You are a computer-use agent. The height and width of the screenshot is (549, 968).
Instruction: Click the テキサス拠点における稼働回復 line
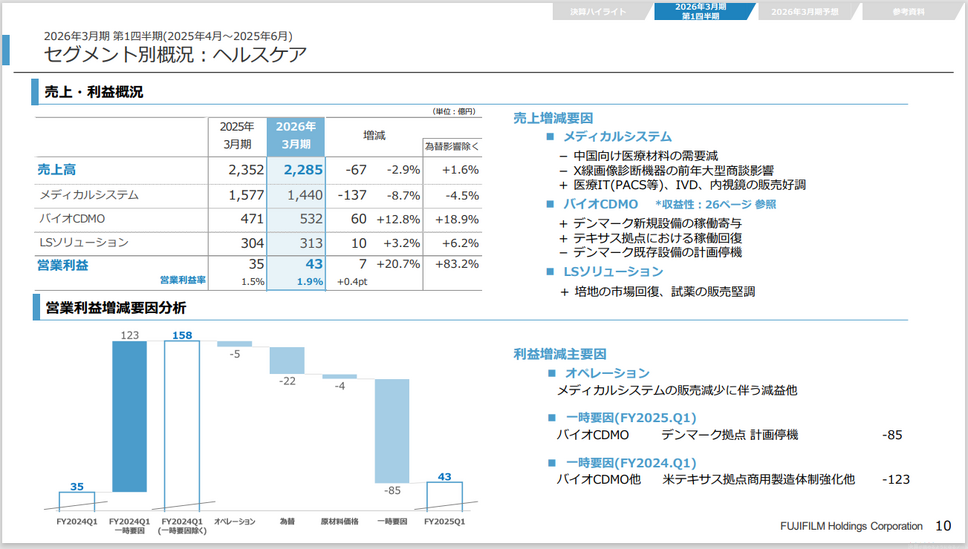(657, 238)
